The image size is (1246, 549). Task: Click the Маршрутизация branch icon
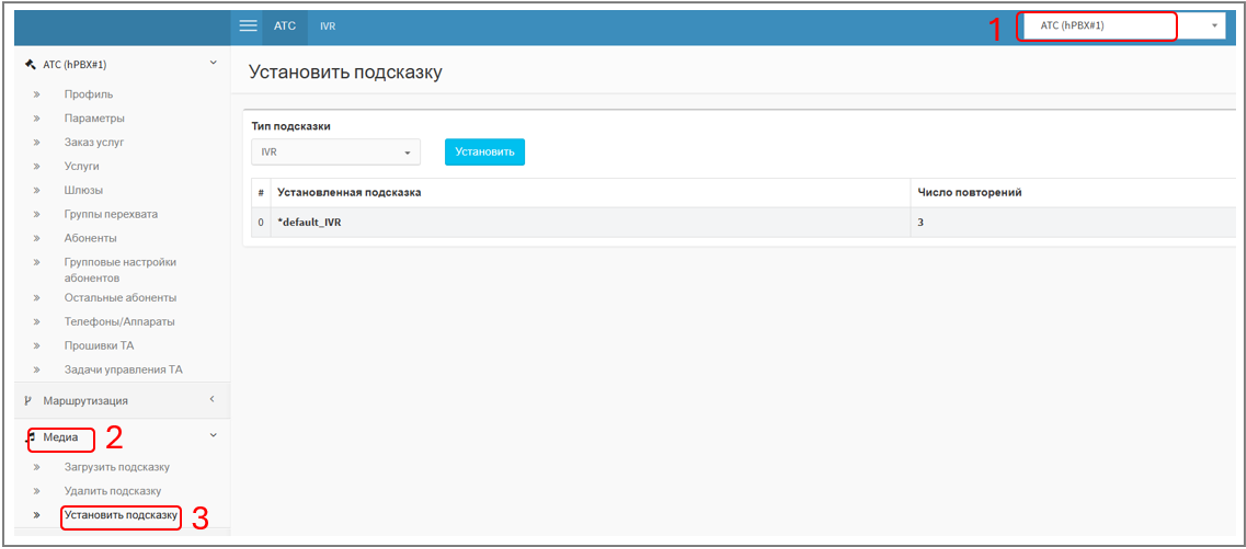pos(28,400)
